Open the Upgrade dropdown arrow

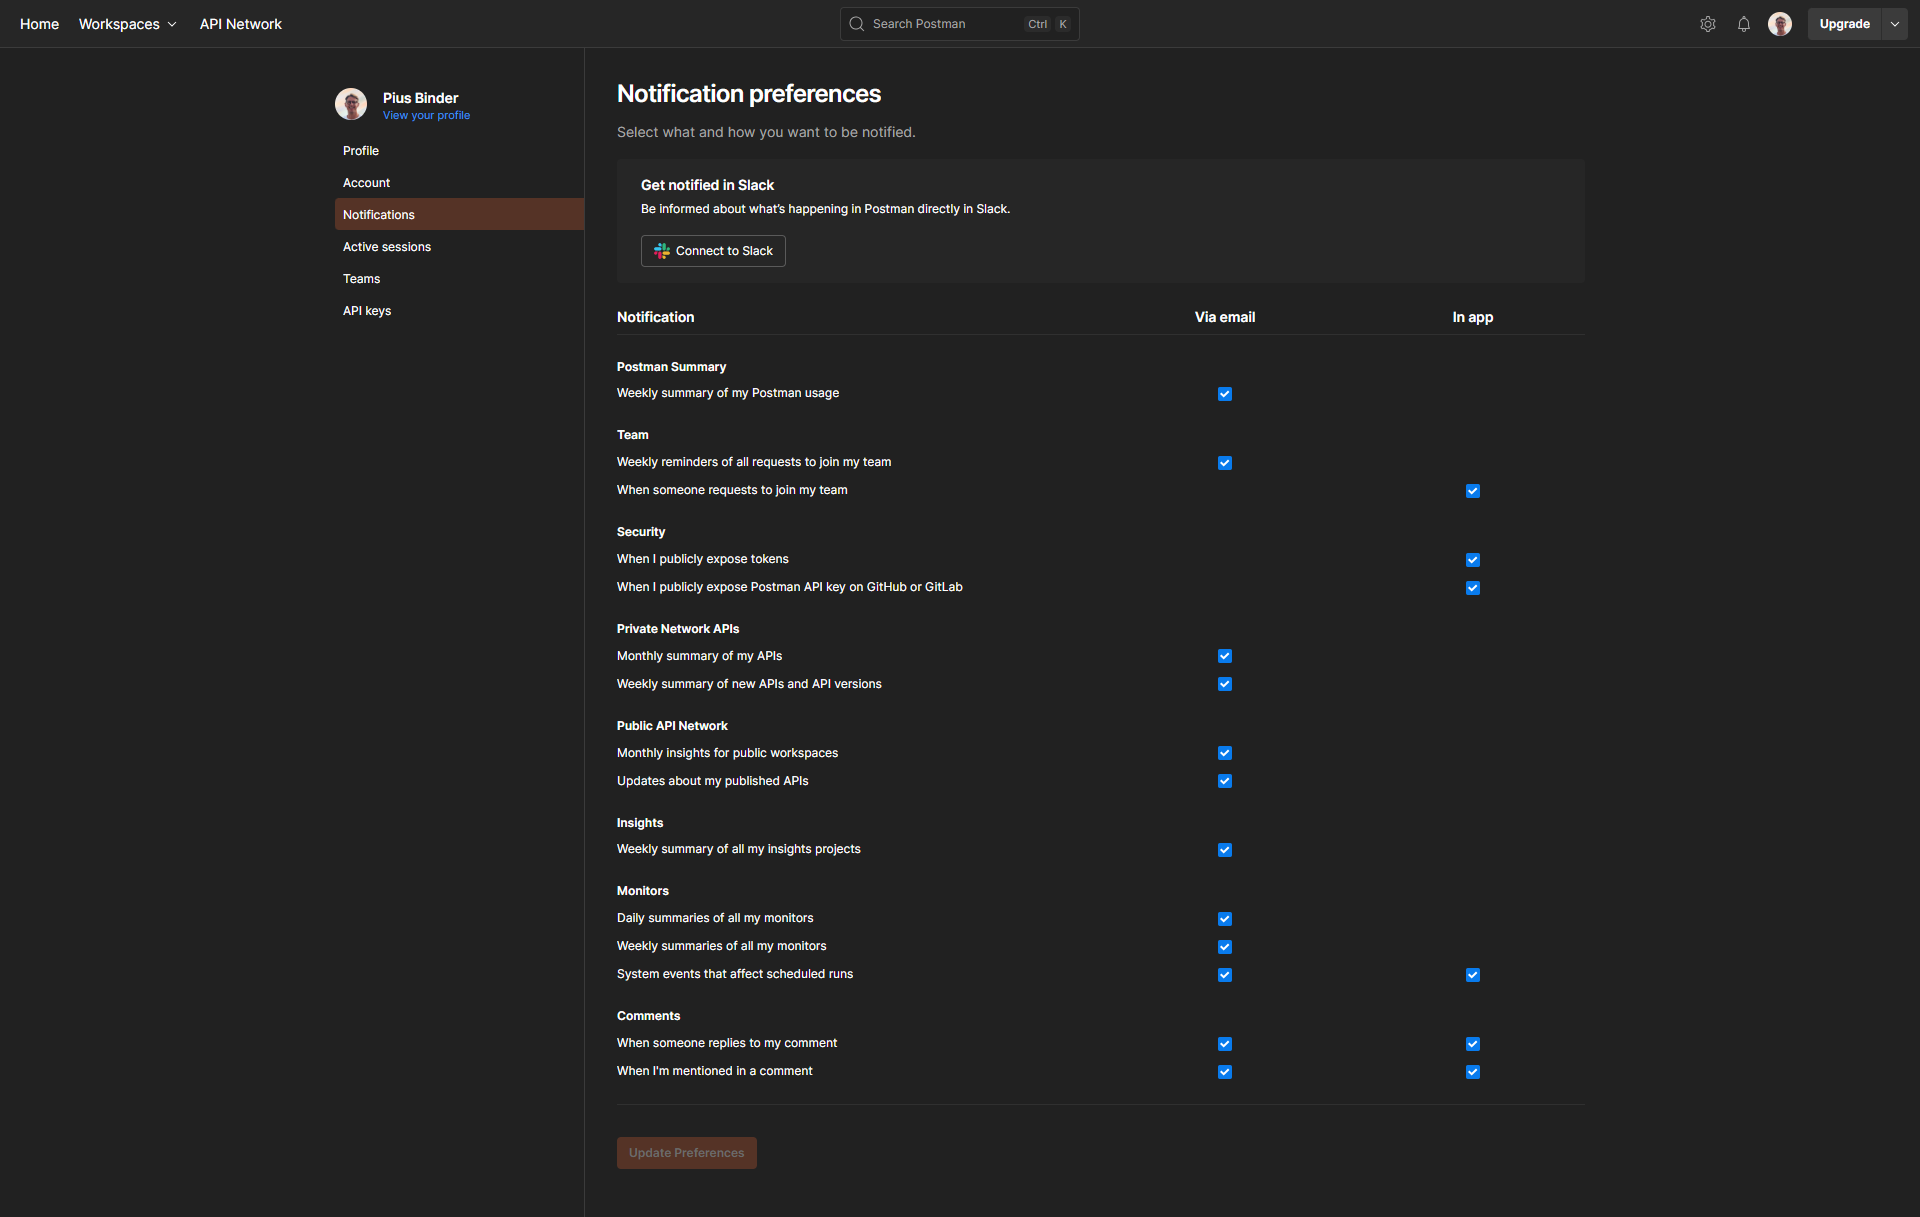(x=1895, y=24)
